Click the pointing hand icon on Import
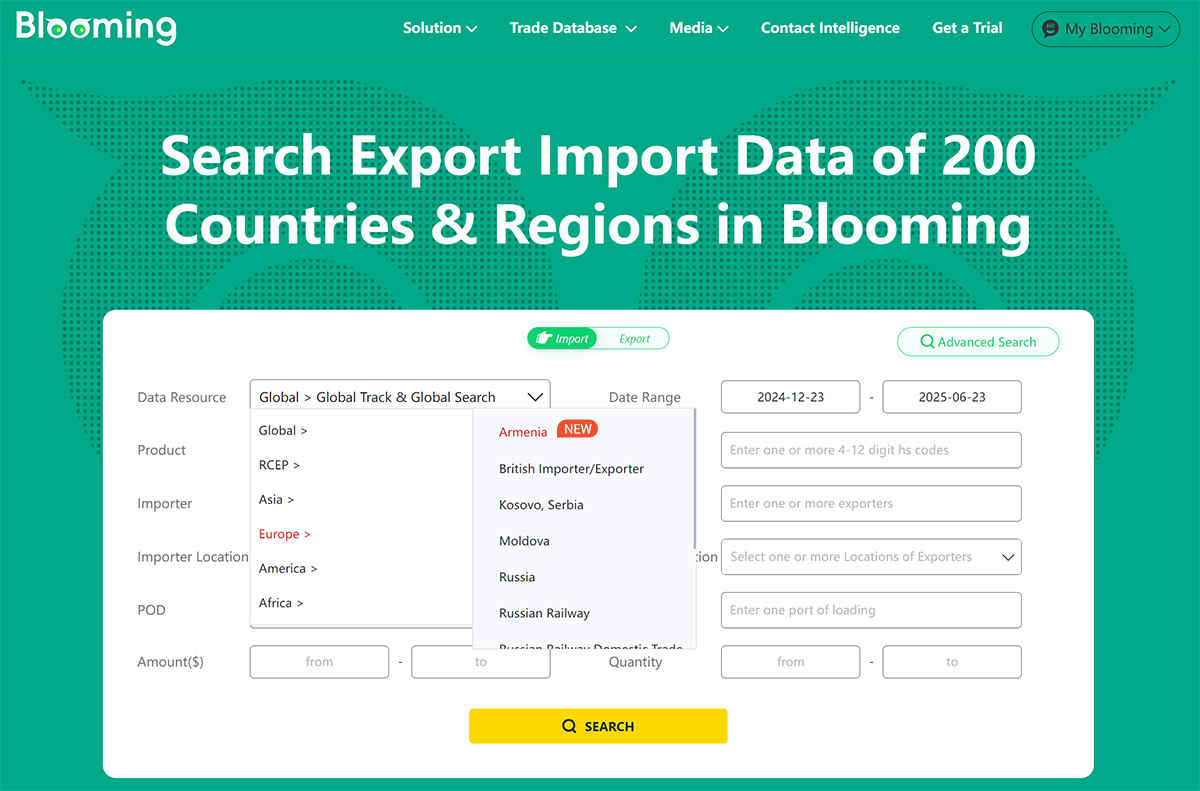 click(x=544, y=339)
